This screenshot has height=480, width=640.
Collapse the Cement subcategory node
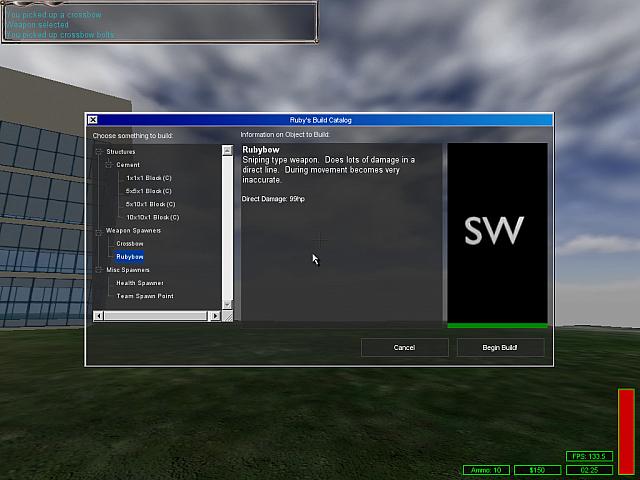click(109, 165)
